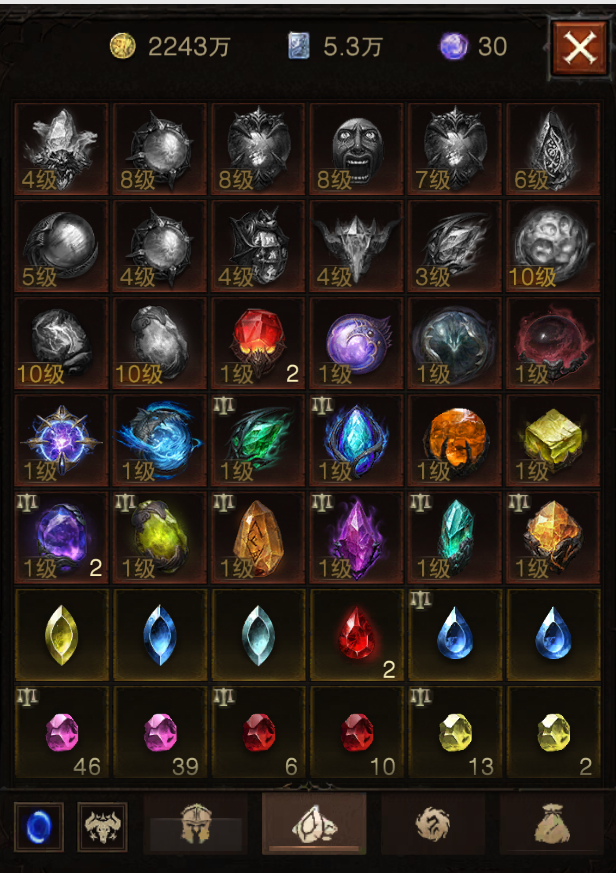The height and width of the screenshot is (873, 616).
Task: Select the green shard gem with scale mark
Action: 258,440
